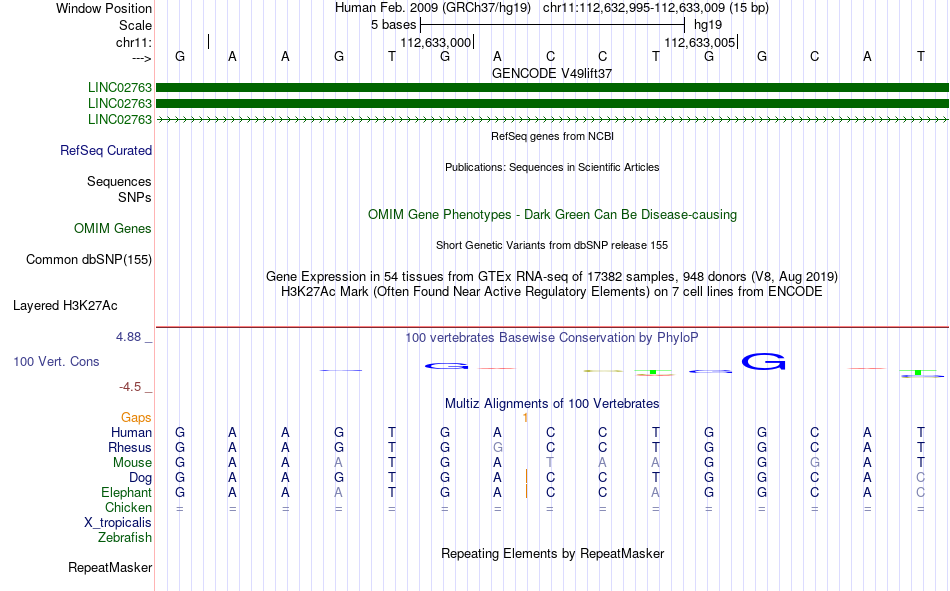Select the LINC02763 transcript with intron arrows
The height and width of the screenshot is (591, 950).
(x=553, y=119)
